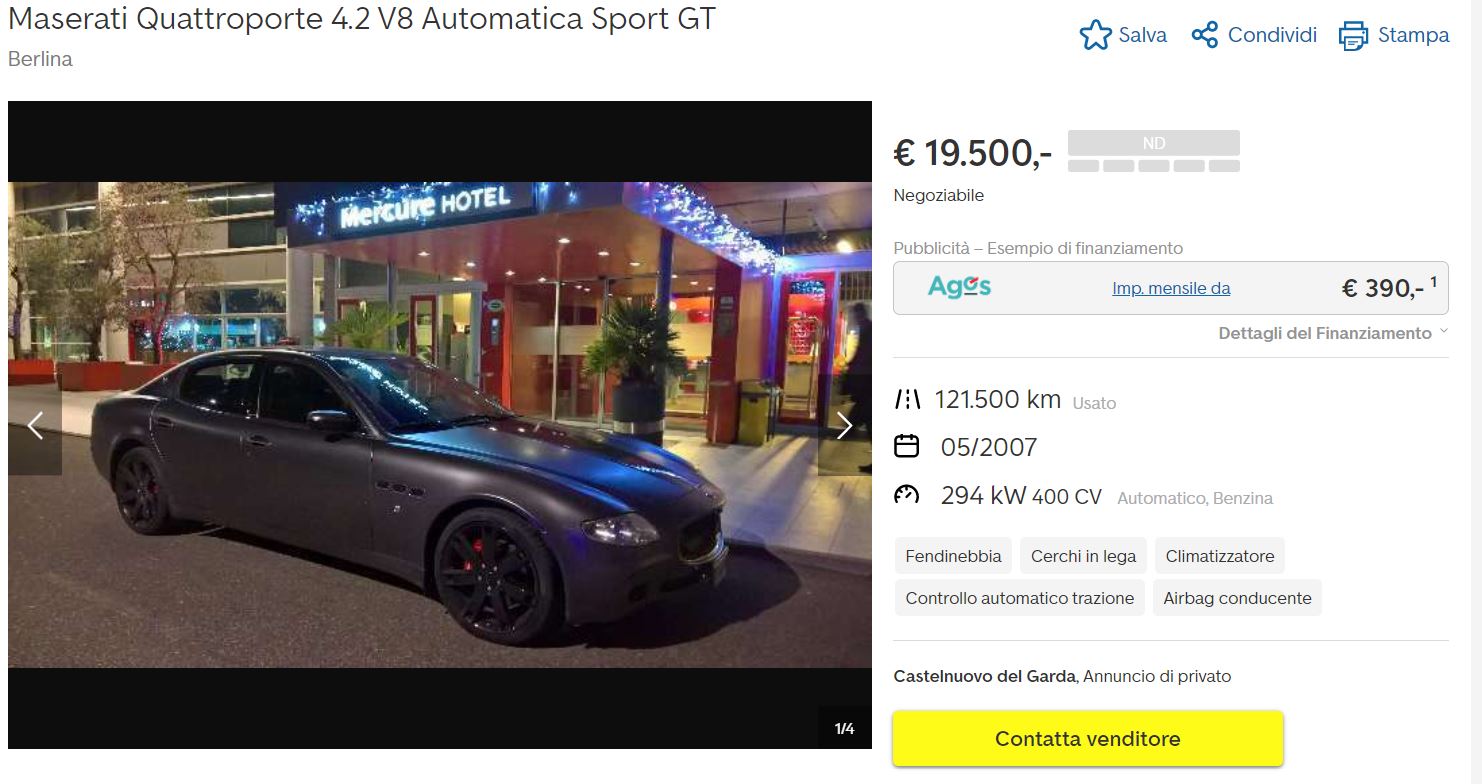Click the share network icon

click(1204, 35)
